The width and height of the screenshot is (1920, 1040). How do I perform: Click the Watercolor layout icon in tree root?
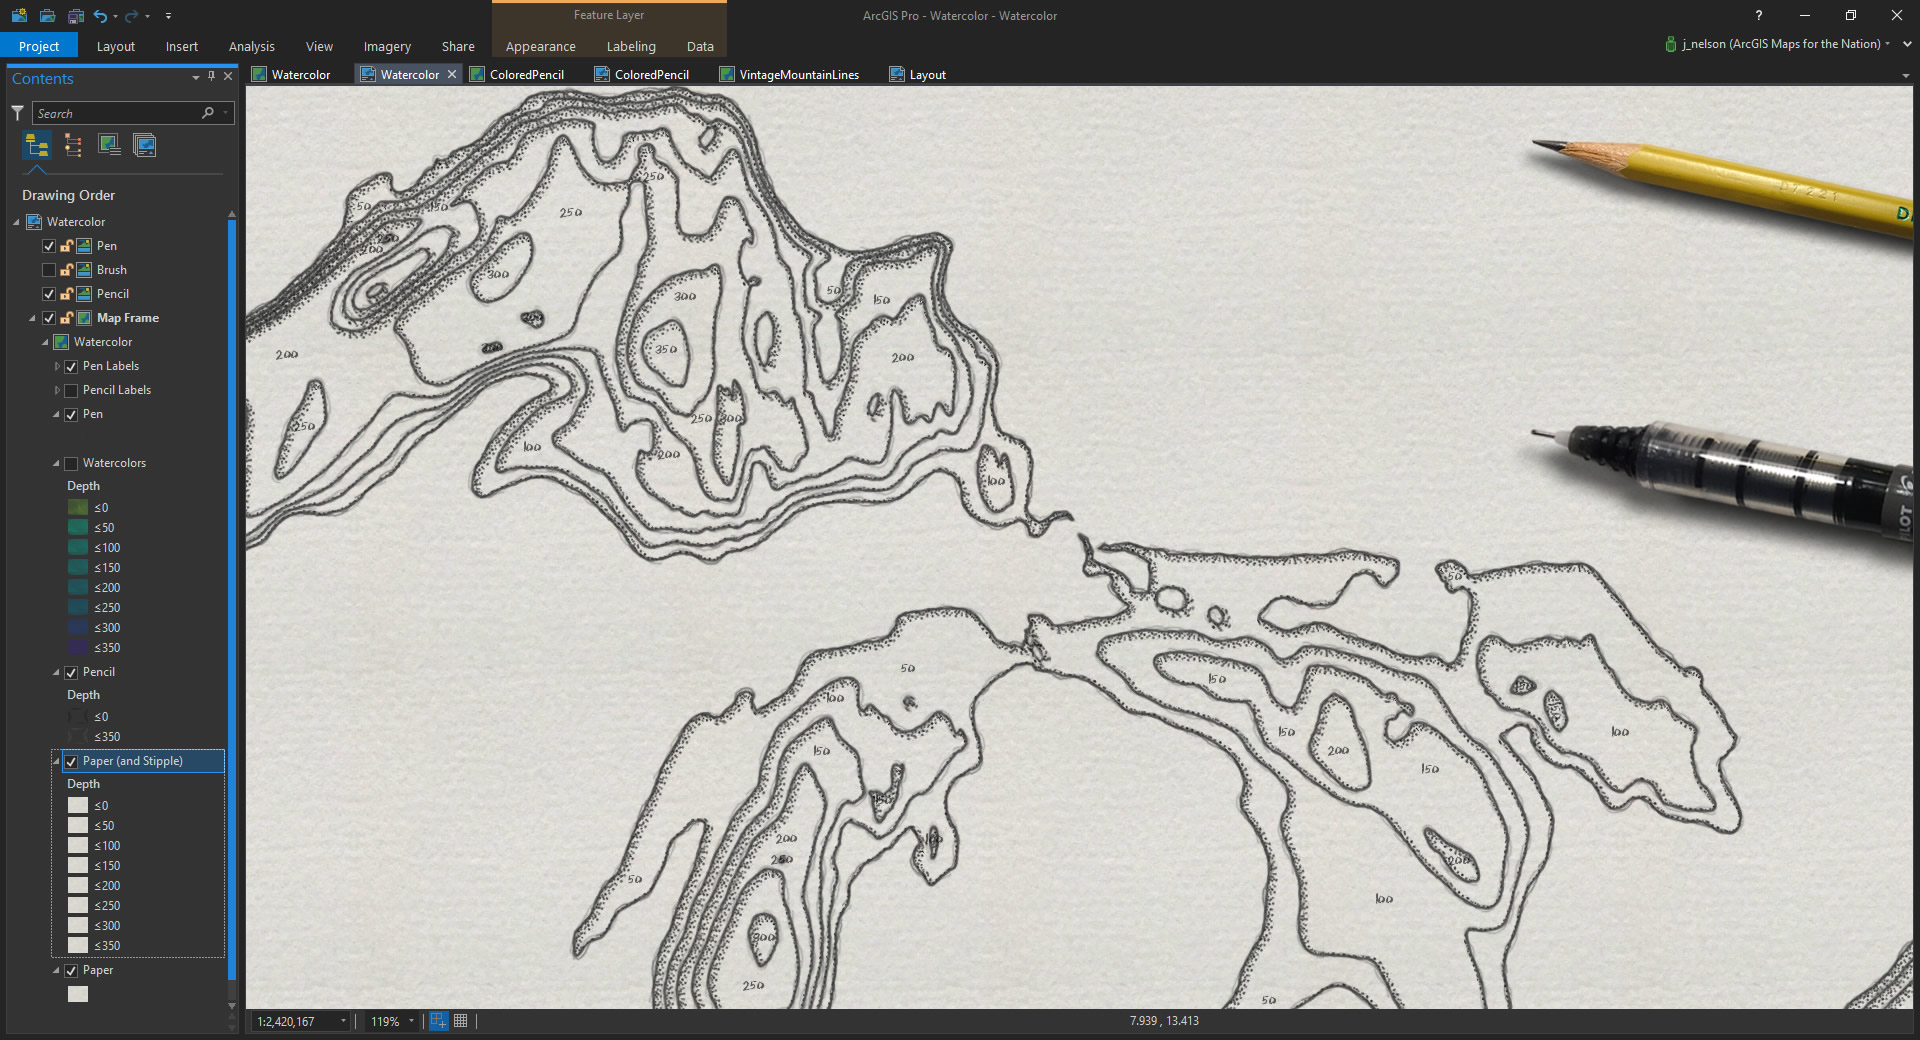[34, 222]
